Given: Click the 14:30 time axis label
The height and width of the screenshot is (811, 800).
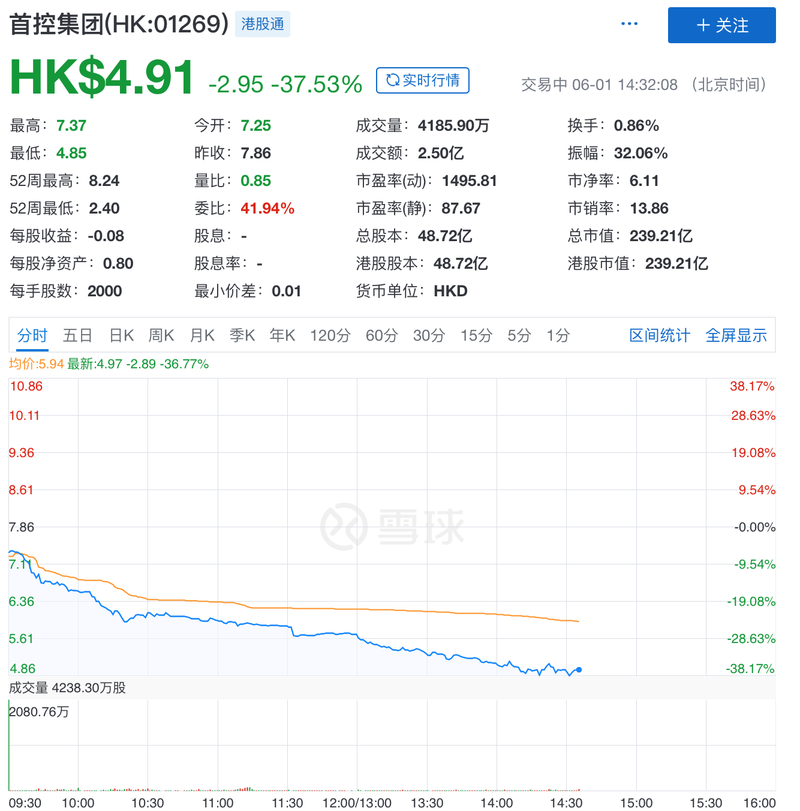Looking at the screenshot, I should 566,803.
